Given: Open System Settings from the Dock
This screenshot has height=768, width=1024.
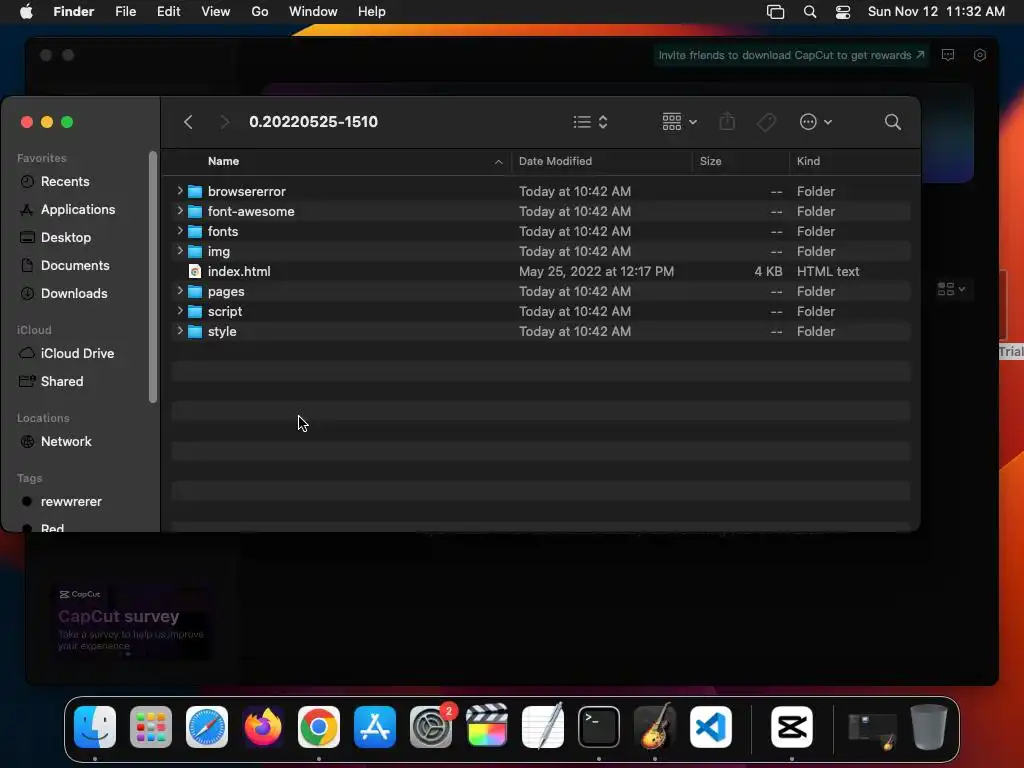Looking at the screenshot, I should tap(431, 727).
